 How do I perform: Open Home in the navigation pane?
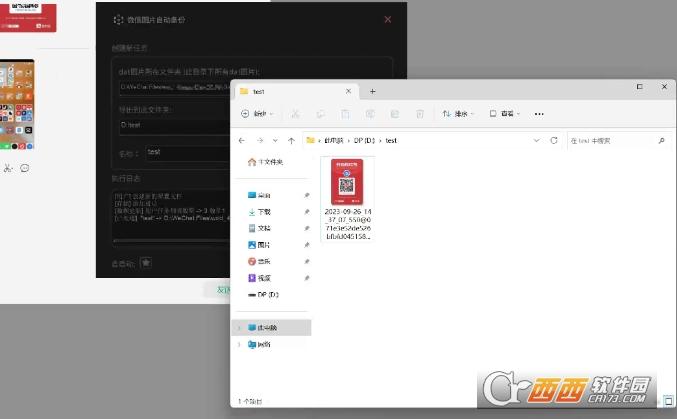point(266,162)
